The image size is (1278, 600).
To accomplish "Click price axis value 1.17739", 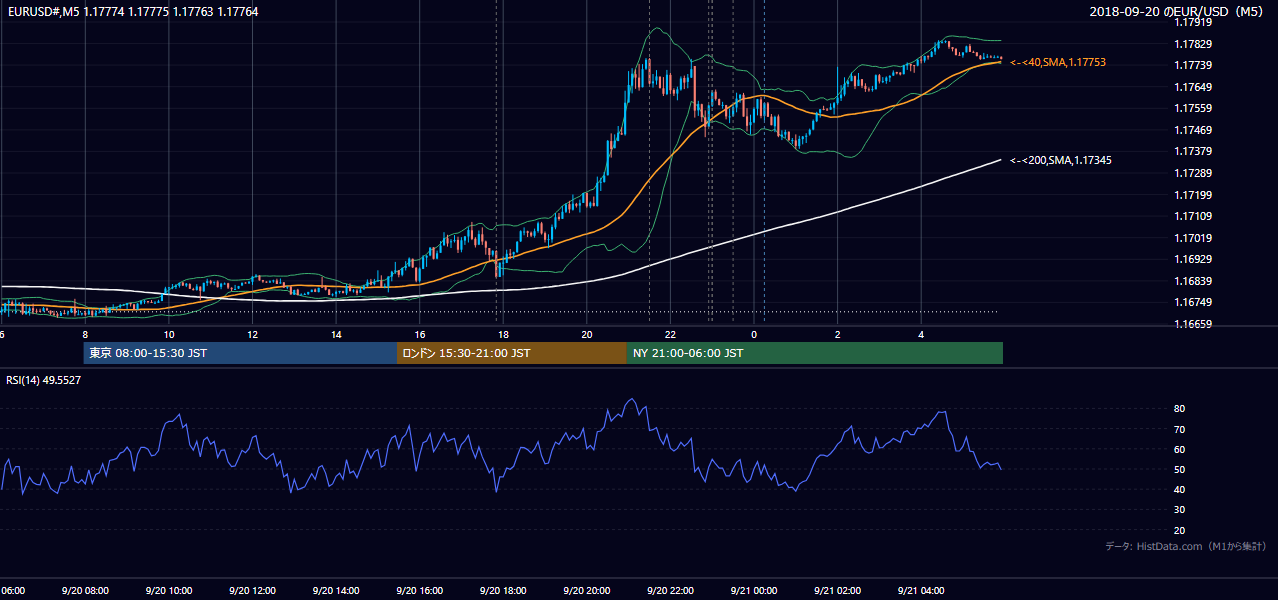I will 1193,65.
